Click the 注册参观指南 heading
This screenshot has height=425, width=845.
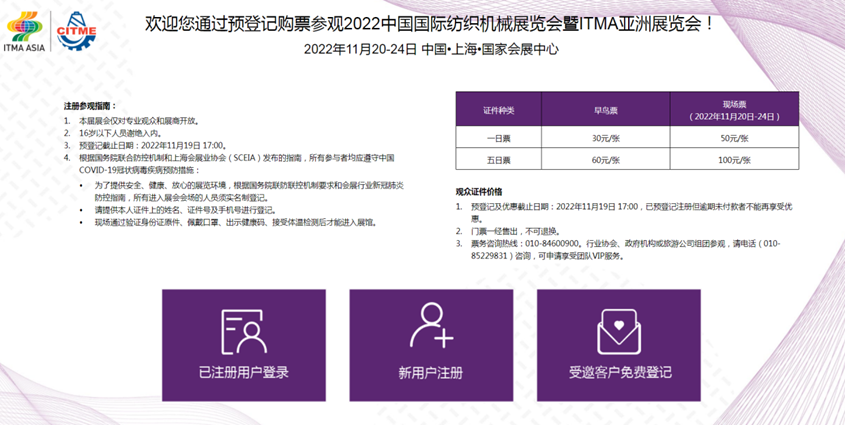[x=90, y=105]
